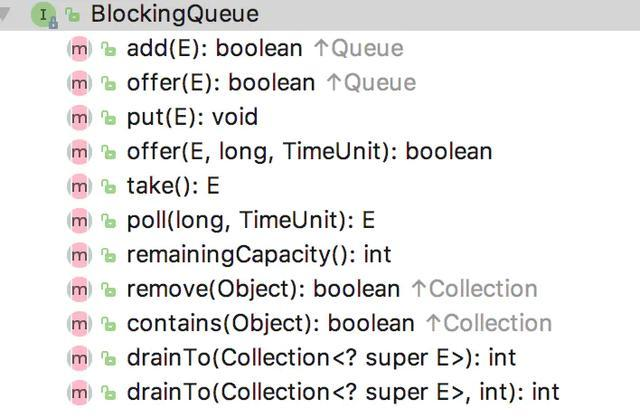The height and width of the screenshot is (418, 640).
Task: Click the public-access lock icon beside BlockingQueue
Action: tap(71, 15)
